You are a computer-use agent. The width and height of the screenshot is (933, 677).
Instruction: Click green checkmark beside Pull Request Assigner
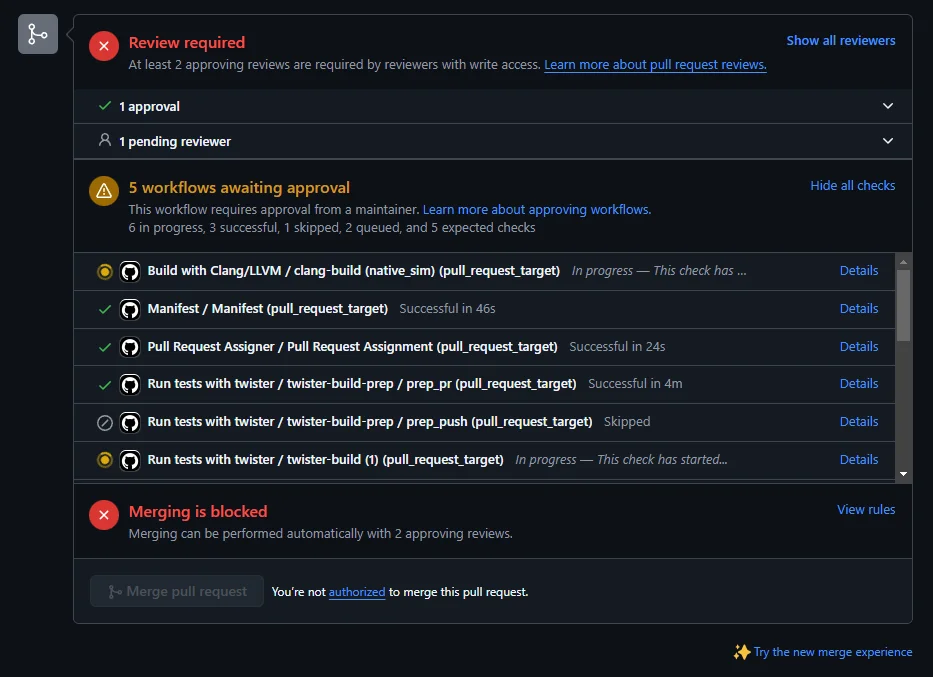click(104, 347)
